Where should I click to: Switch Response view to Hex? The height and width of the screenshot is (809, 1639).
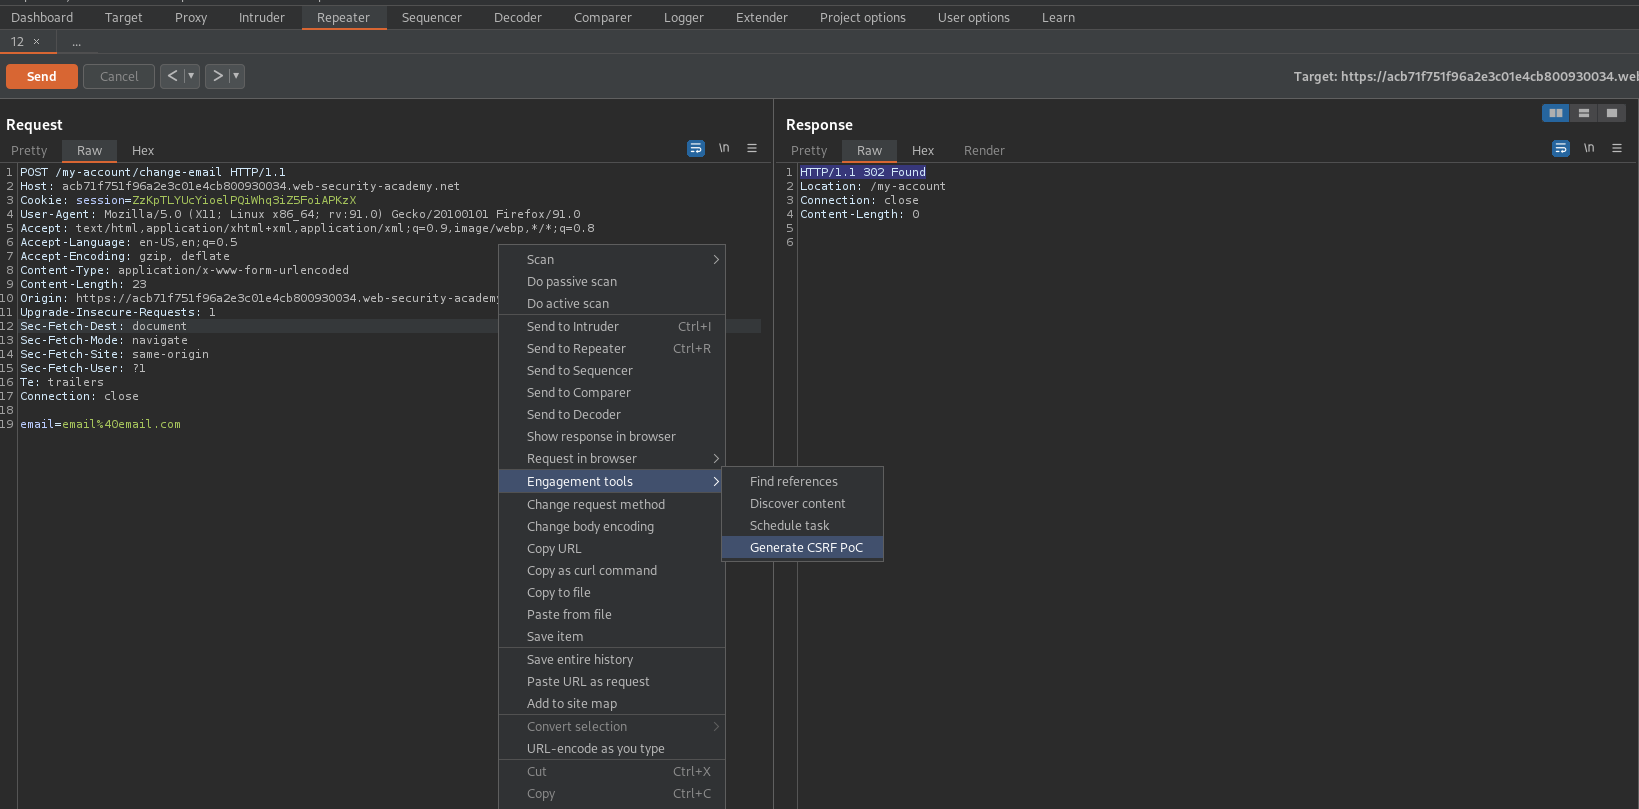pos(923,150)
